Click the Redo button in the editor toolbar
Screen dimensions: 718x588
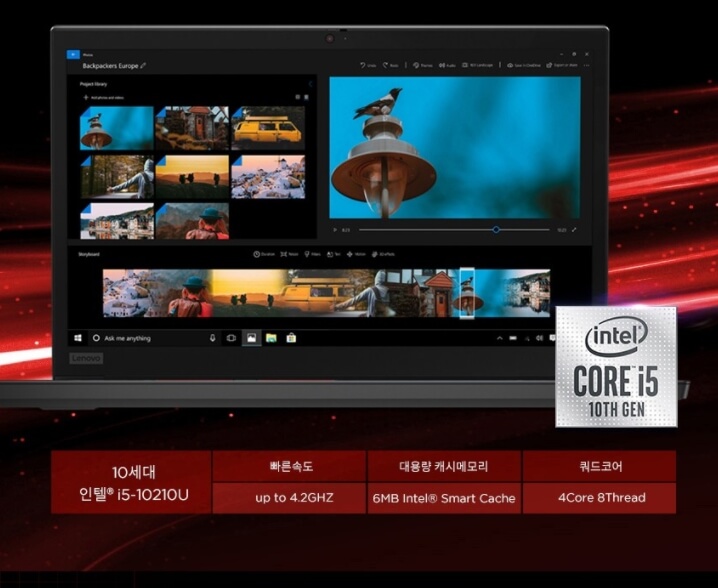pyautogui.click(x=391, y=65)
